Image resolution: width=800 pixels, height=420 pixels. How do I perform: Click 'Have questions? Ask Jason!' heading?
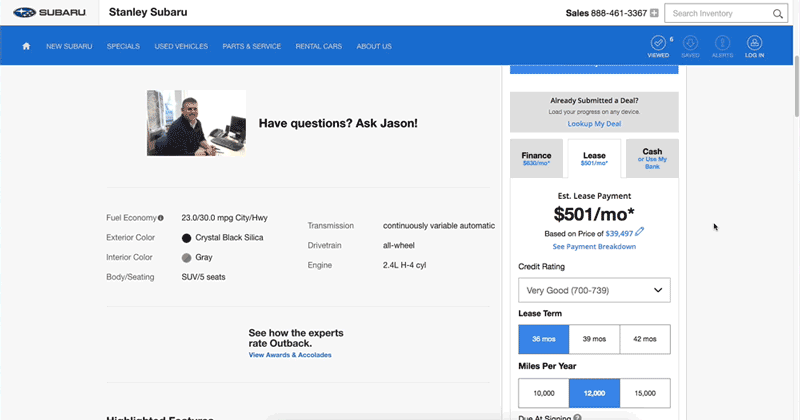pyautogui.click(x=338, y=123)
